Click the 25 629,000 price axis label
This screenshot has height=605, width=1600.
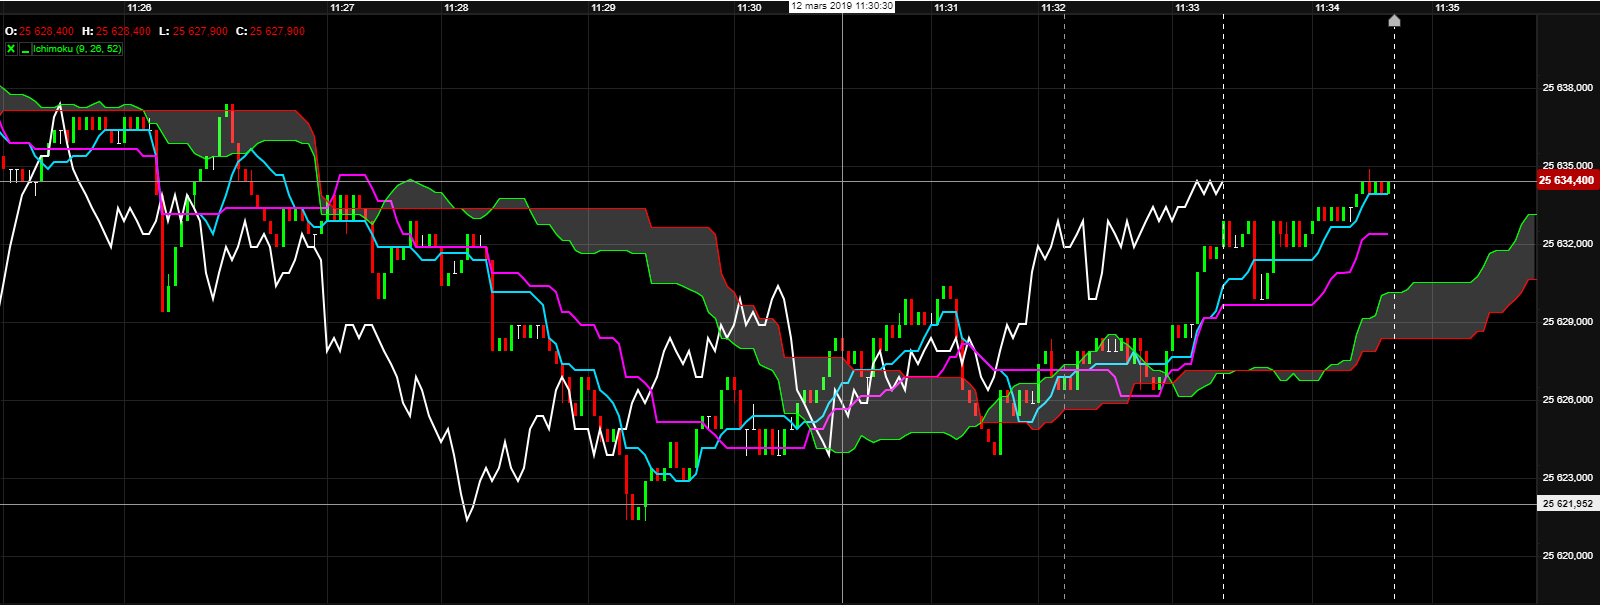(1568, 322)
